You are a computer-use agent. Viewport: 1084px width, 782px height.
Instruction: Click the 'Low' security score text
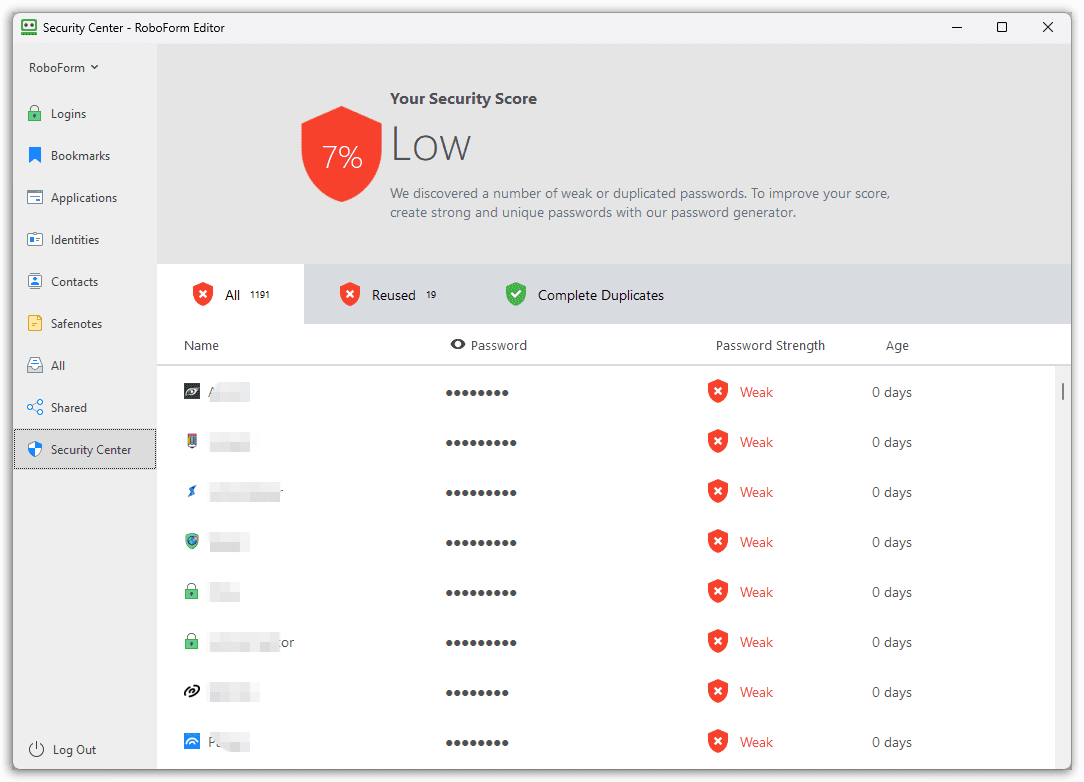(x=431, y=145)
